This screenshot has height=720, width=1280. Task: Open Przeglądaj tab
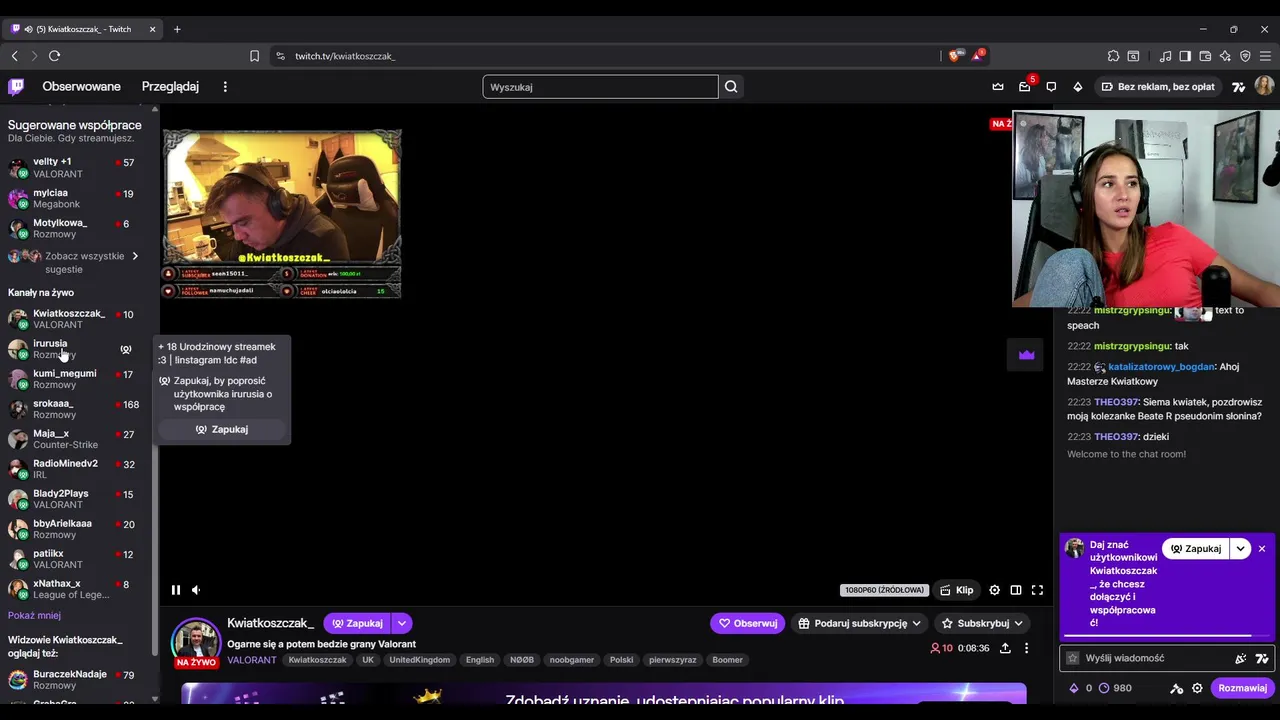(x=170, y=87)
